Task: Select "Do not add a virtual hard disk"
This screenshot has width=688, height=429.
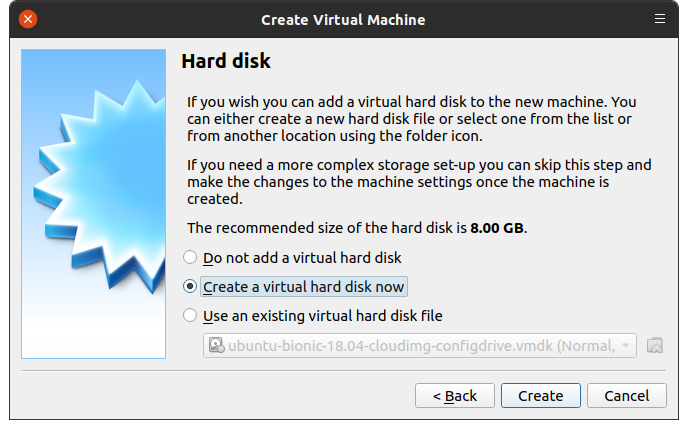Action: (190, 257)
